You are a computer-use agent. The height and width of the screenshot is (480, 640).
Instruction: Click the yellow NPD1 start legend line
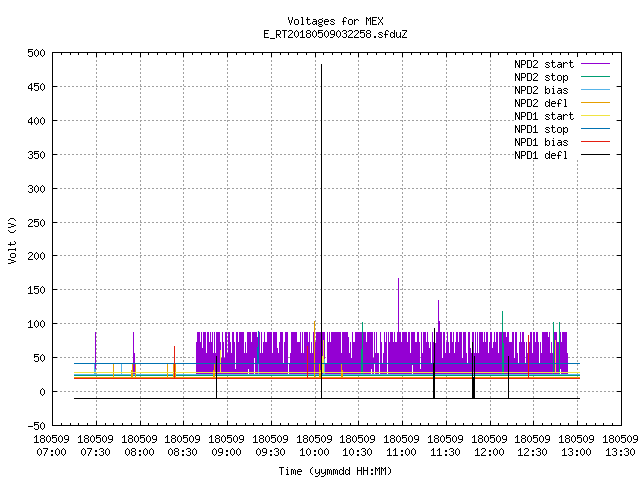[x=596, y=116]
